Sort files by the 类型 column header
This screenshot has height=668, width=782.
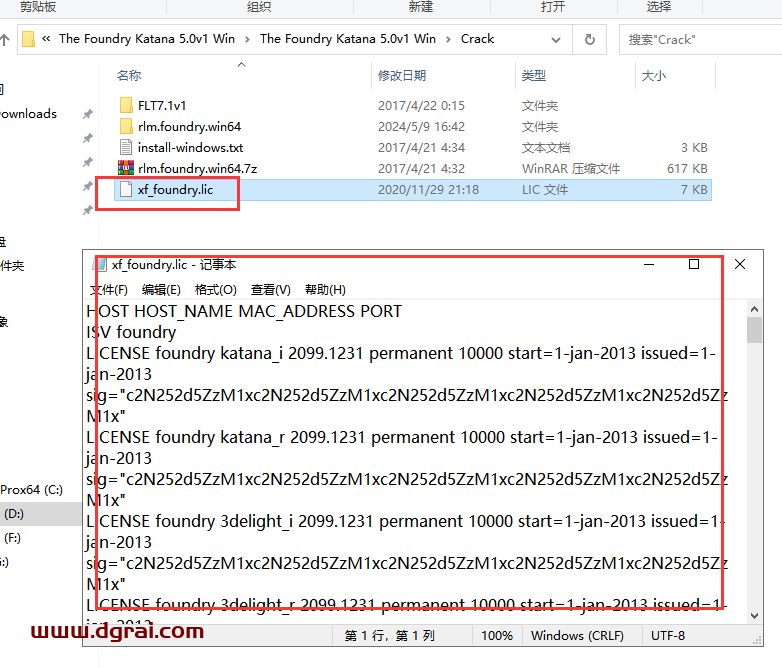534,76
